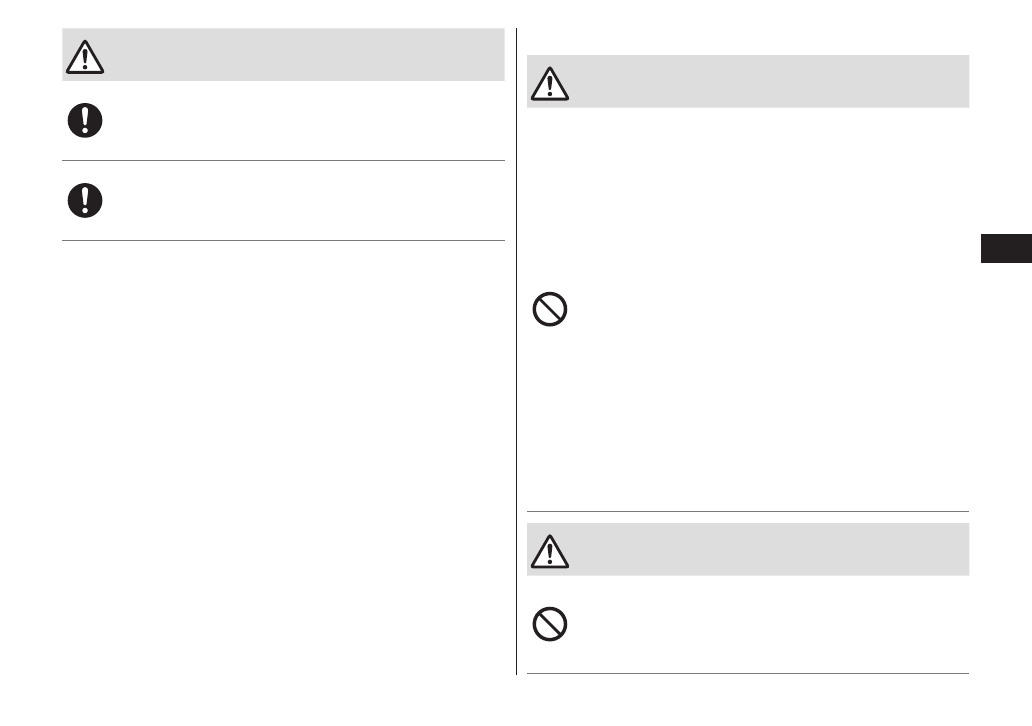Click divider line above lower right warning header
The image size is (1032, 726).
coord(748,511)
